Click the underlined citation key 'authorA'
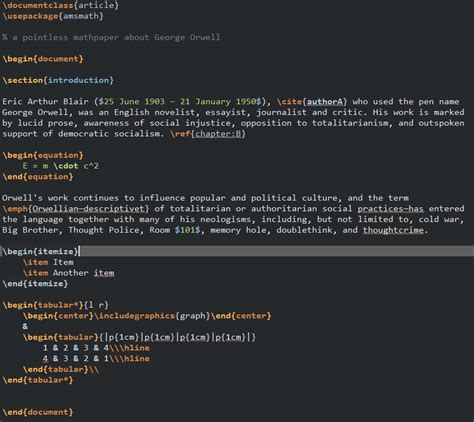Viewport: 474px width, 422px height. (x=324, y=102)
